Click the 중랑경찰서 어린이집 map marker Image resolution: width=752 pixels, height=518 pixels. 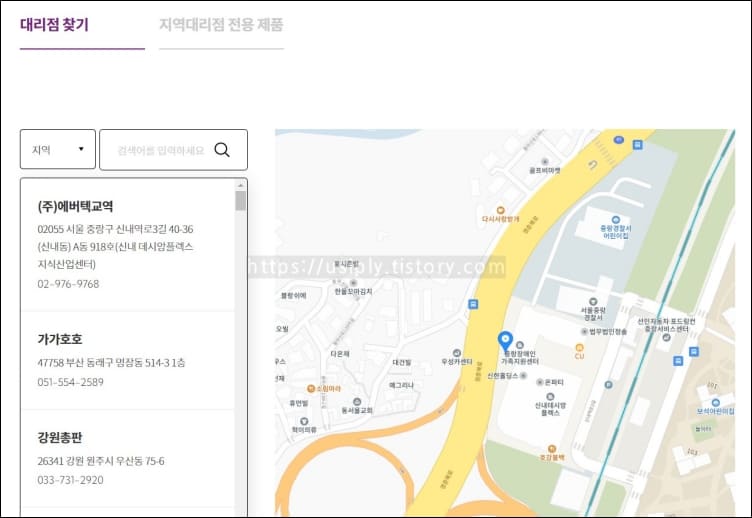pyautogui.click(x=616, y=220)
